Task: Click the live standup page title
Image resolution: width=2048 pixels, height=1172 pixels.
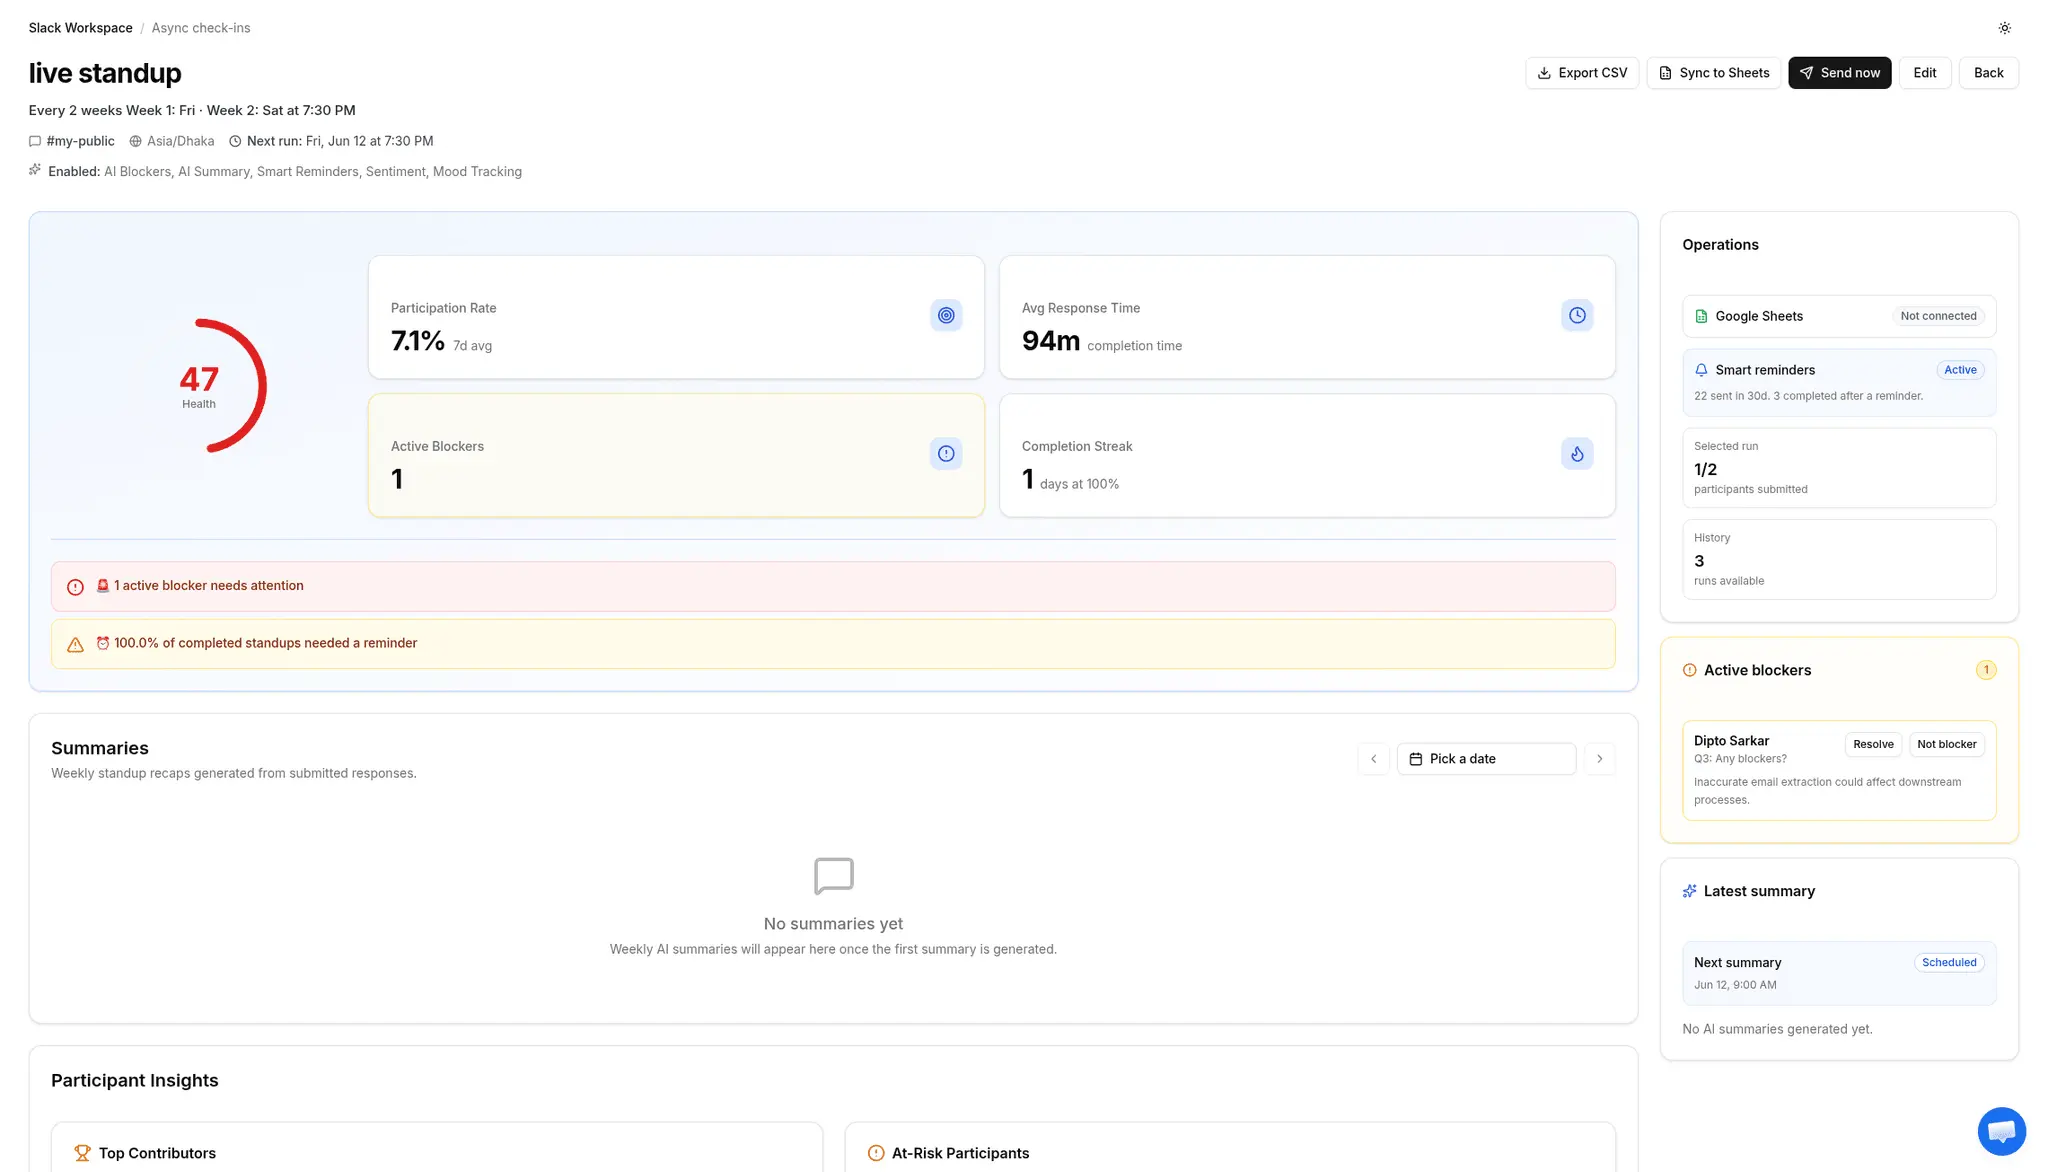Action: coord(105,73)
